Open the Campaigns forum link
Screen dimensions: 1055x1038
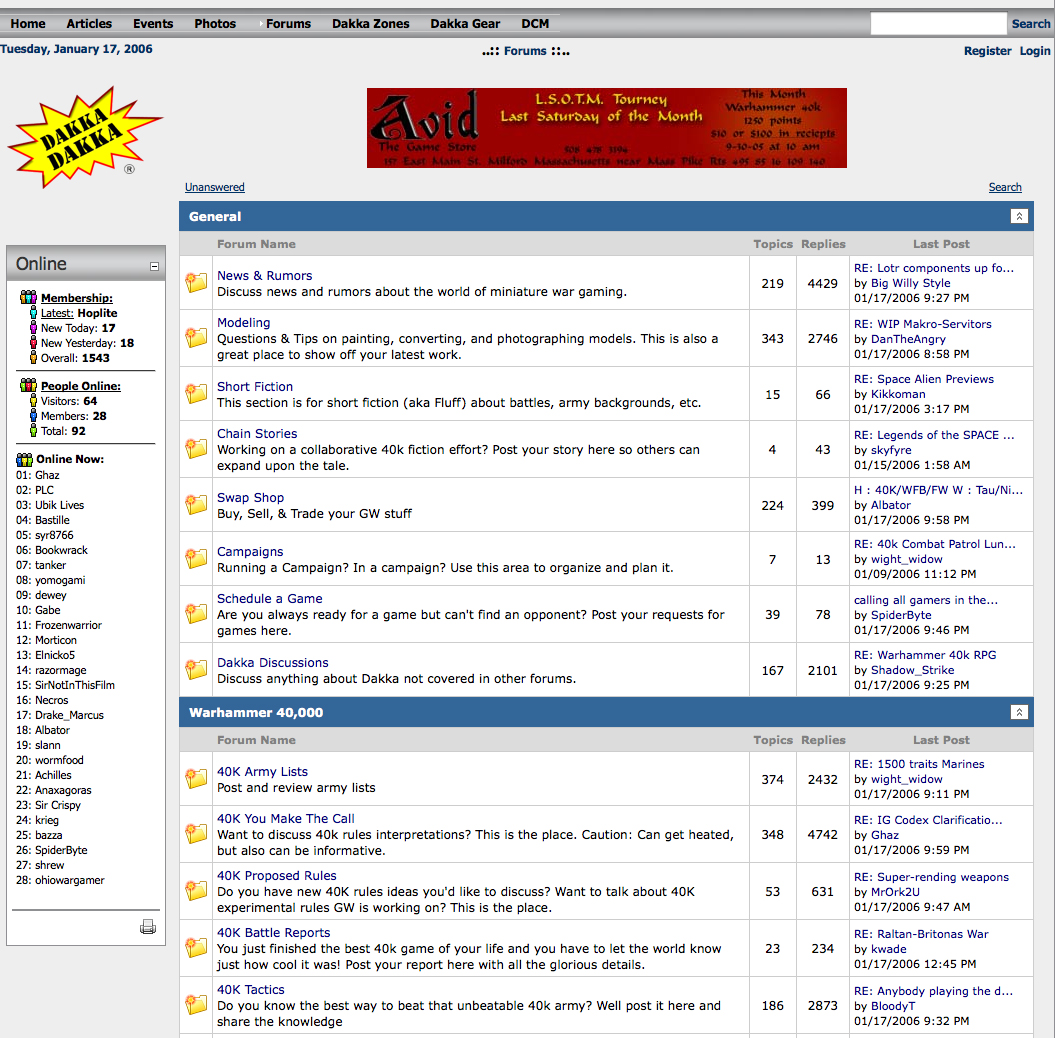click(x=250, y=551)
